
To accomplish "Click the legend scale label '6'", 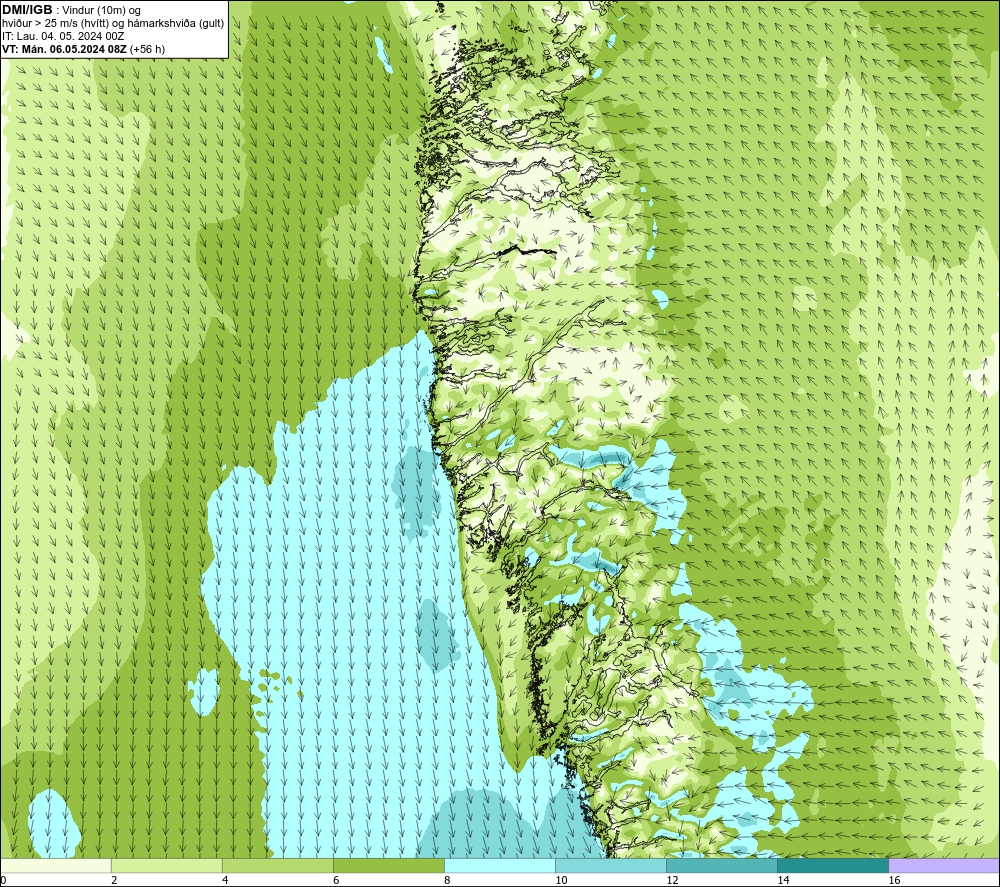I will 335,880.
